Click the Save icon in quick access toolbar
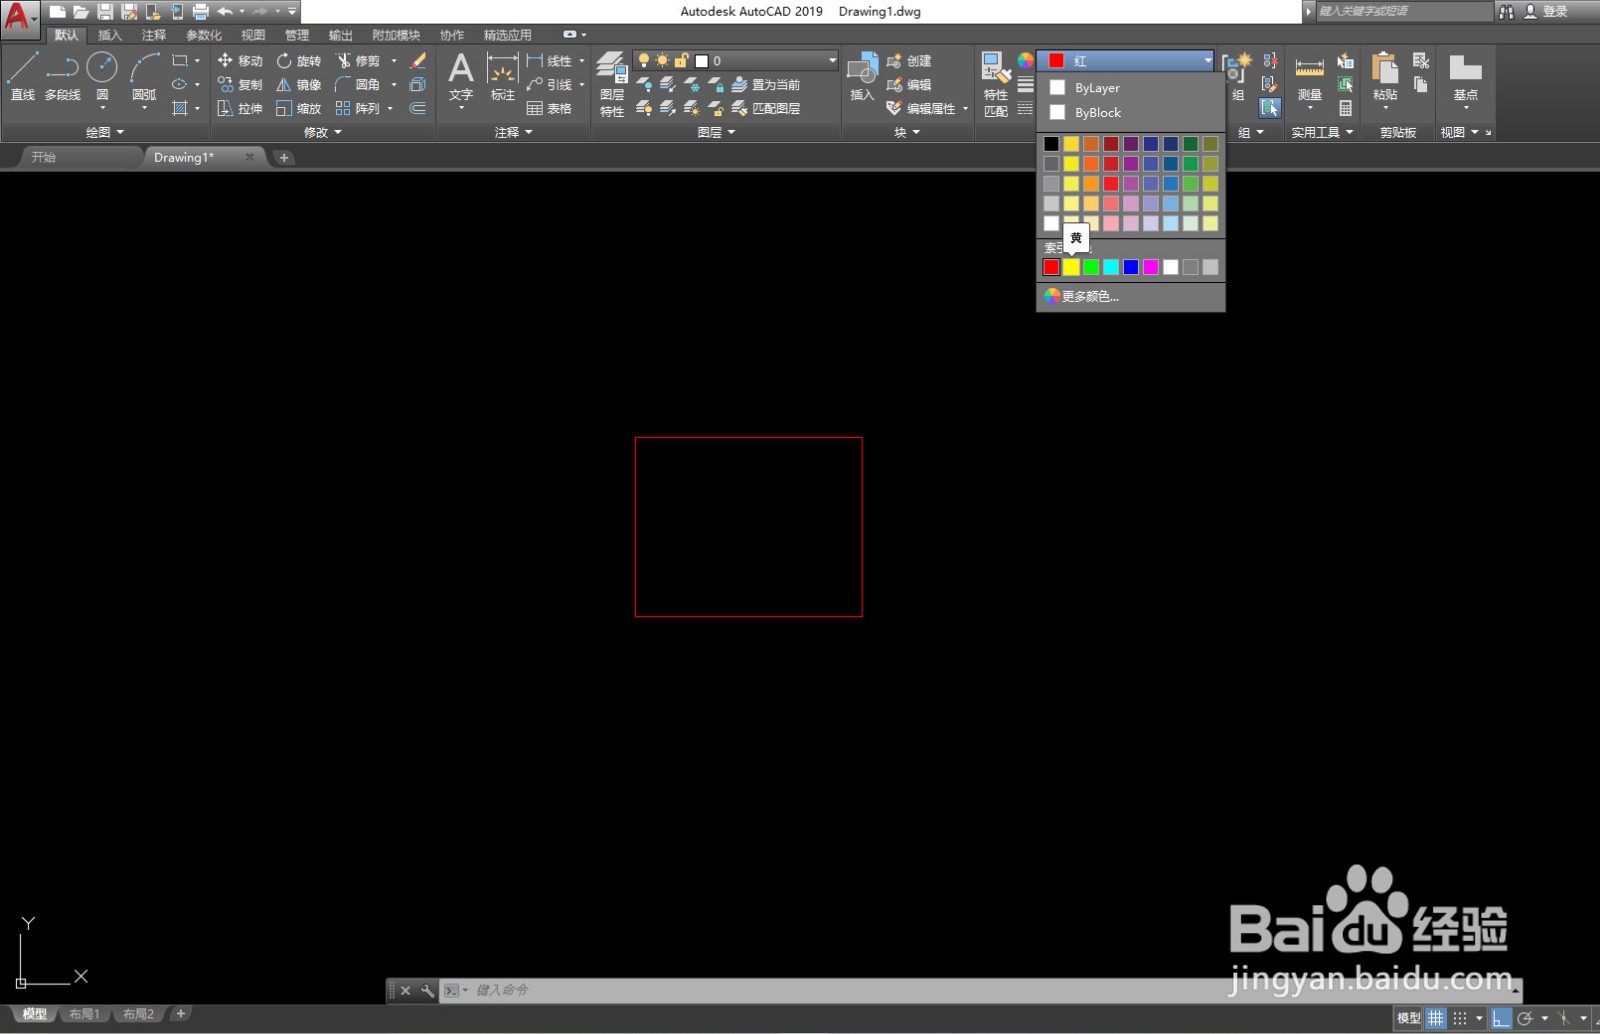The width and height of the screenshot is (1600, 1034). point(105,12)
